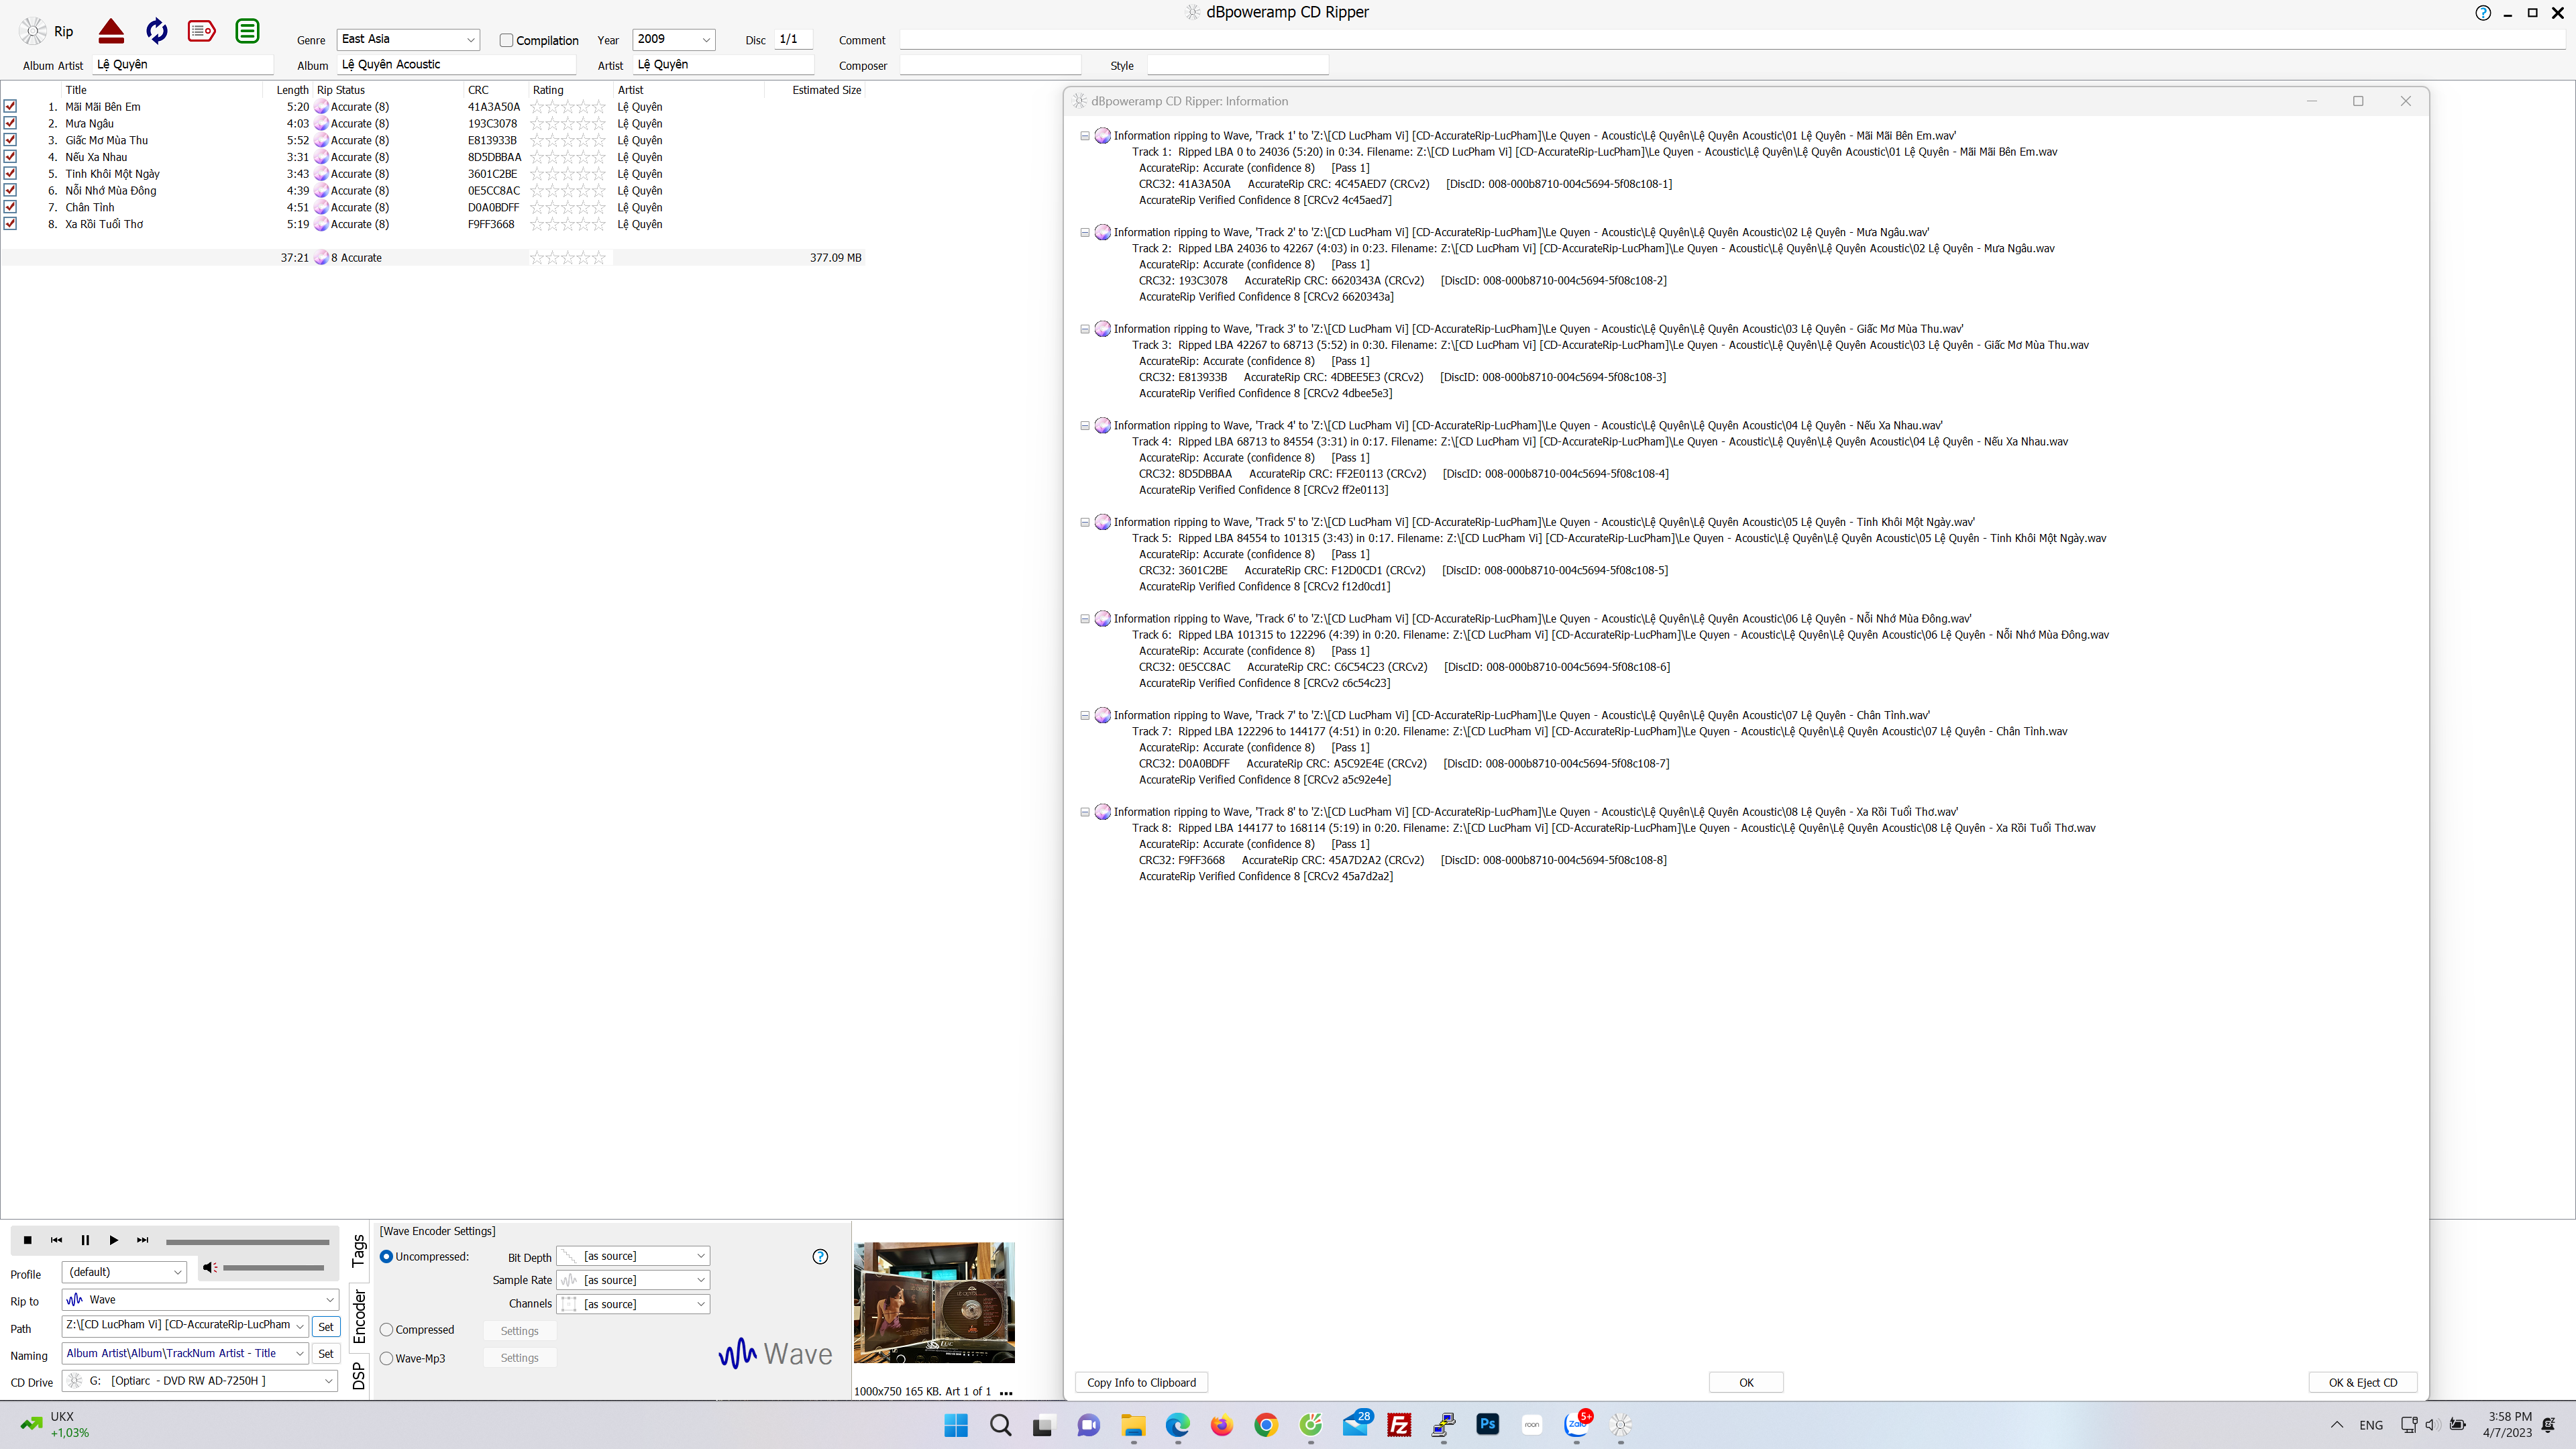Stop audio playback
Viewport: 2576px width, 1449px height.
(x=28, y=1240)
